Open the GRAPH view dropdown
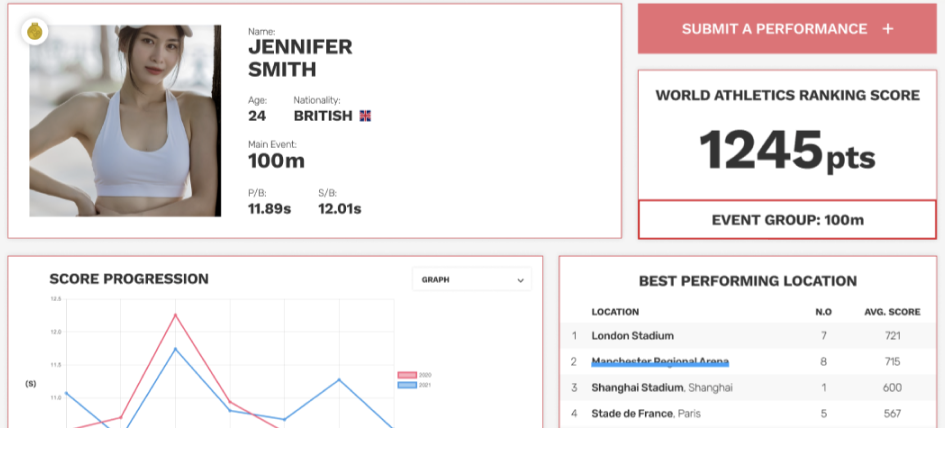The width and height of the screenshot is (945, 454). point(473,280)
